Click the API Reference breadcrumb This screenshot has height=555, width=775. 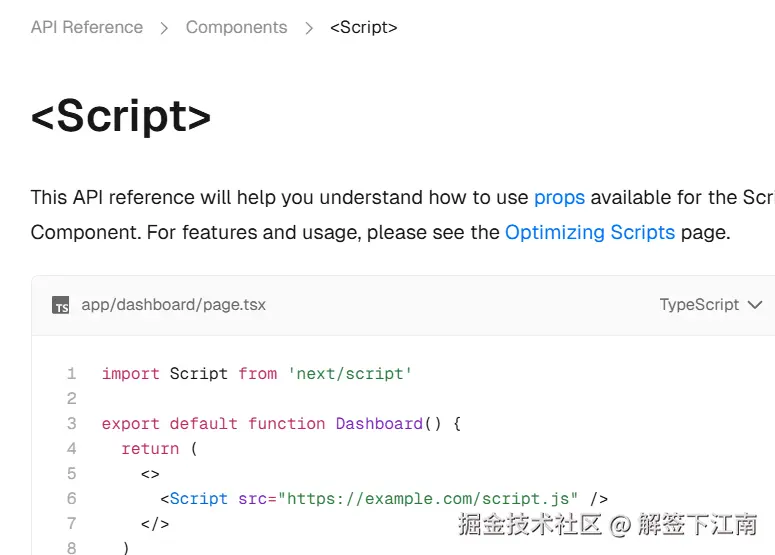[x=87, y=27]
